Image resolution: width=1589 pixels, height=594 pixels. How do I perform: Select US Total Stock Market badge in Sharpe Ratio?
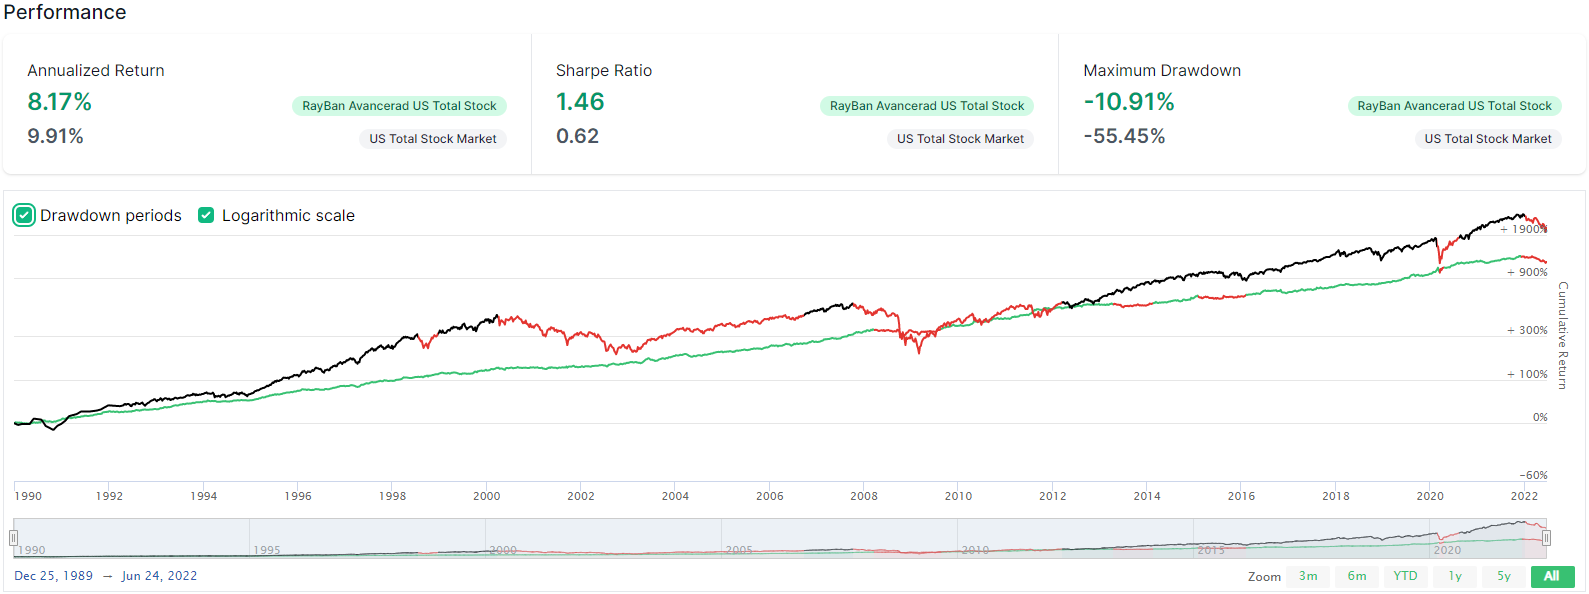[x=960, y=139]
